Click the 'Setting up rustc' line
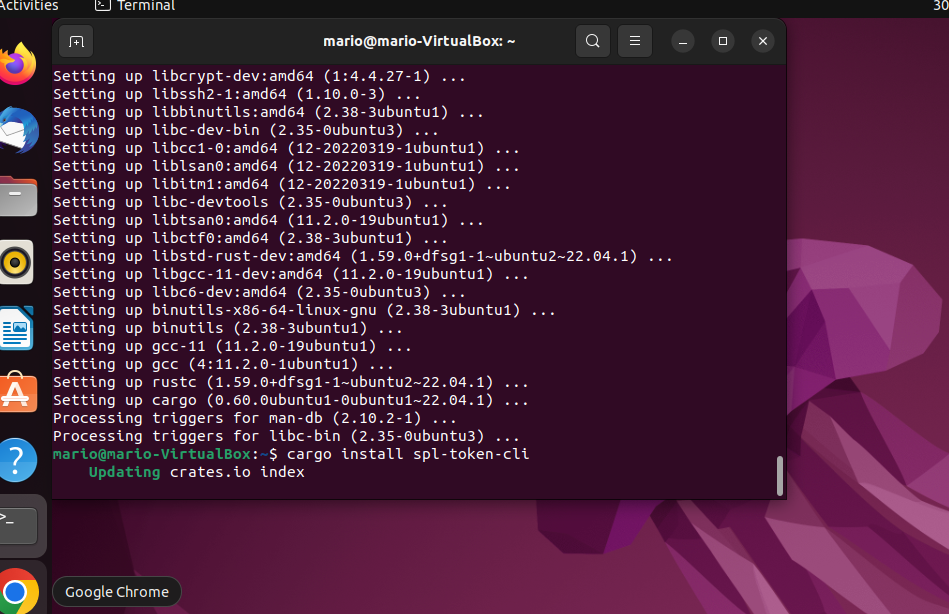The width and height of the screenshot is (949, 614). click(291, 382)
